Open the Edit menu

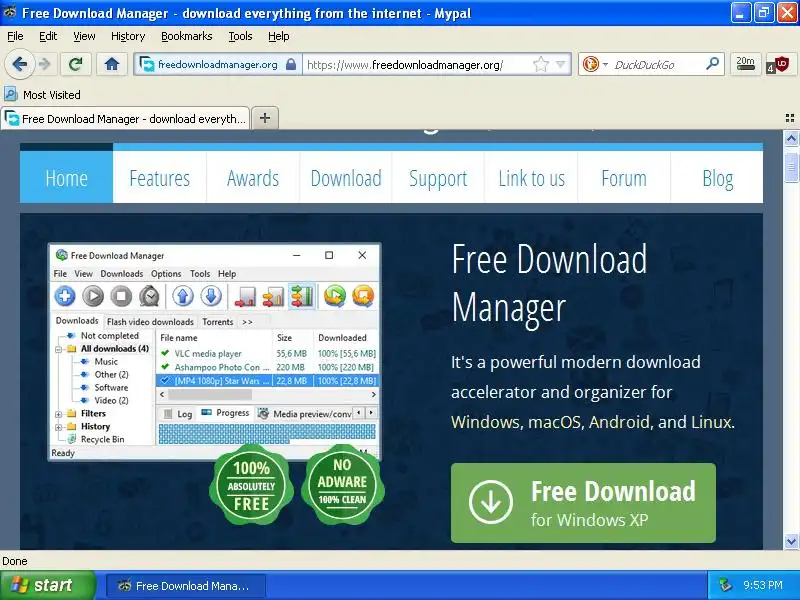(x=48, y=36)
